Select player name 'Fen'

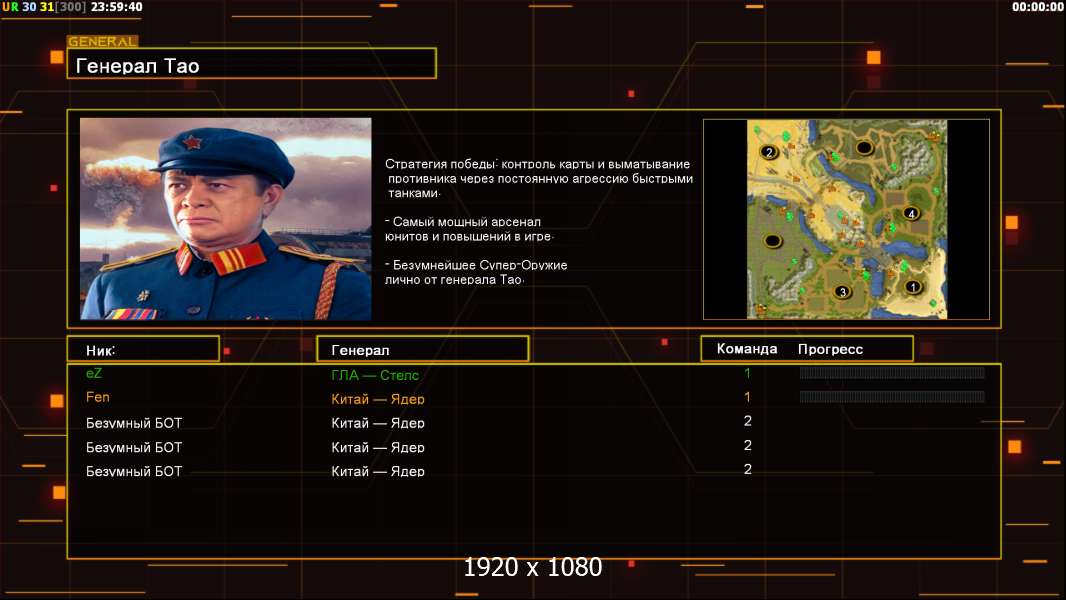[98, 397]
